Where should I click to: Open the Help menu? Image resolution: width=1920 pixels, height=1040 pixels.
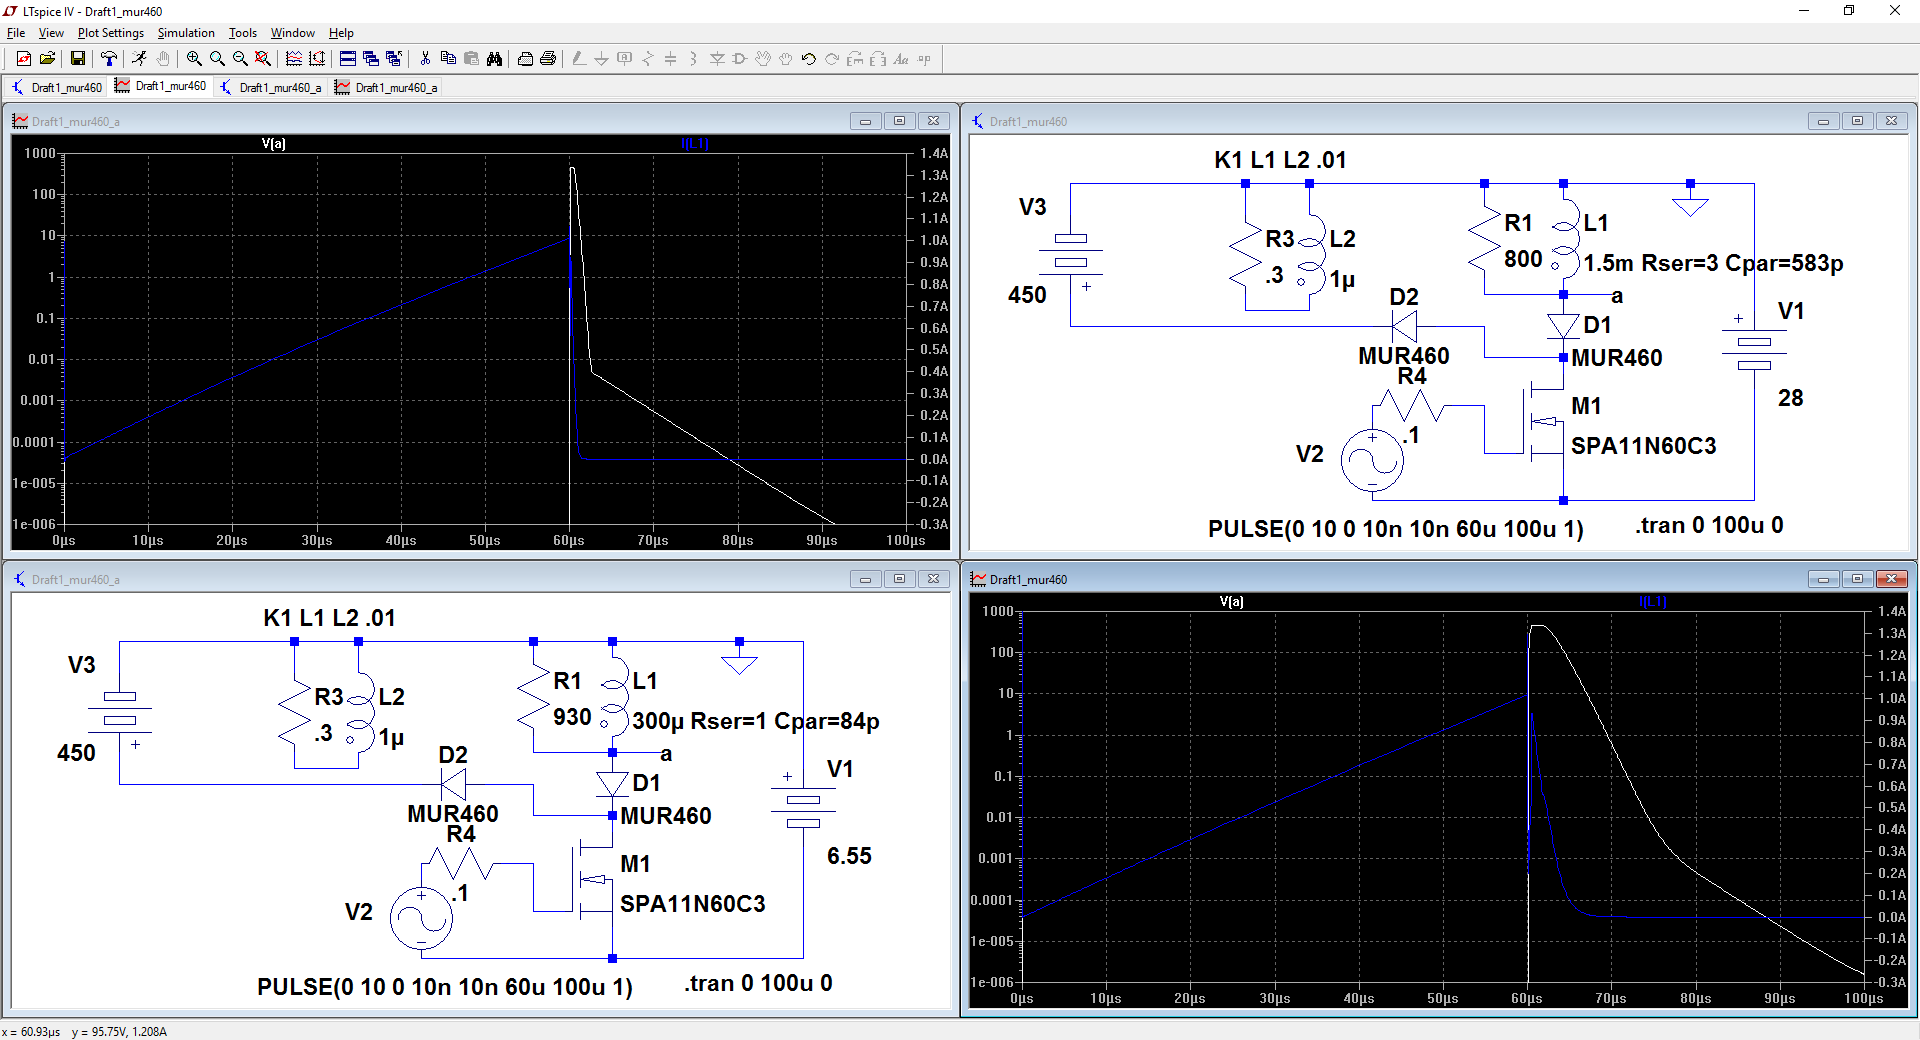[341, 33]
